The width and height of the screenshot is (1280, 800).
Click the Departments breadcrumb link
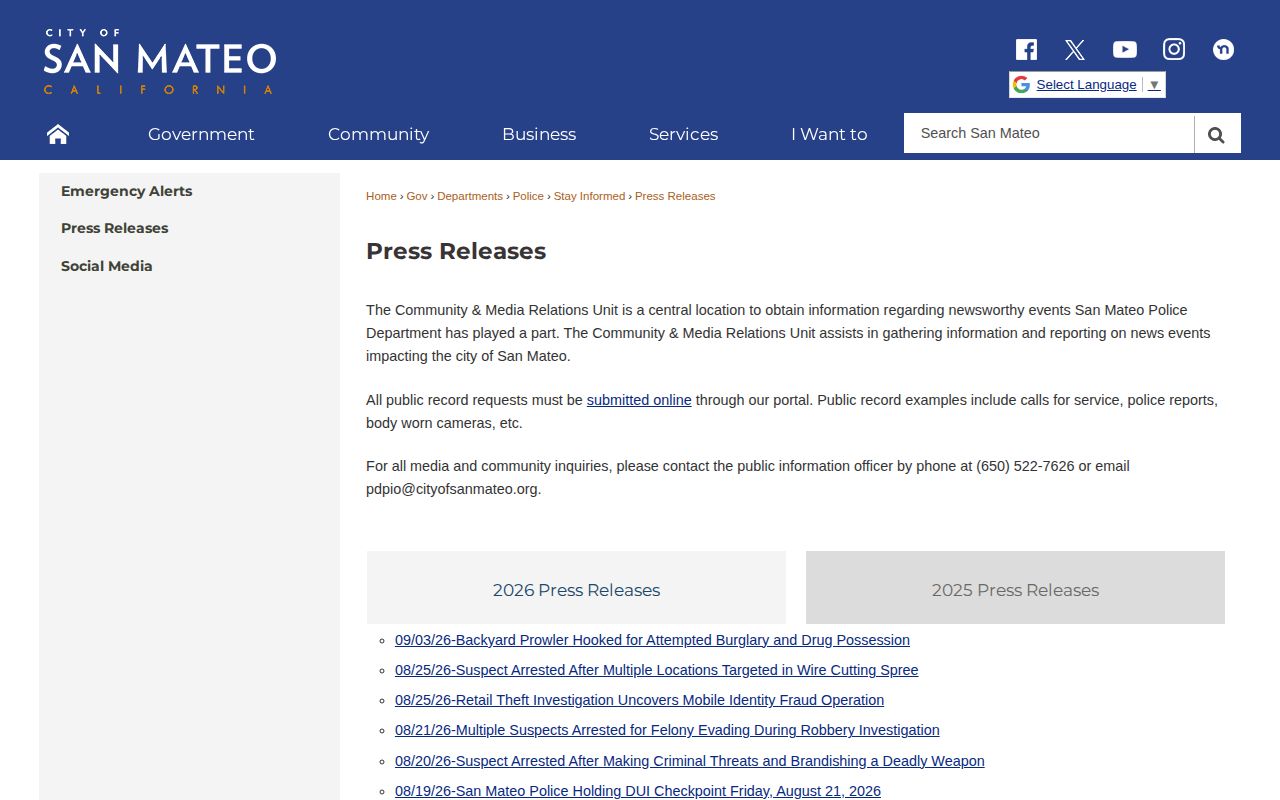[470, 196]
